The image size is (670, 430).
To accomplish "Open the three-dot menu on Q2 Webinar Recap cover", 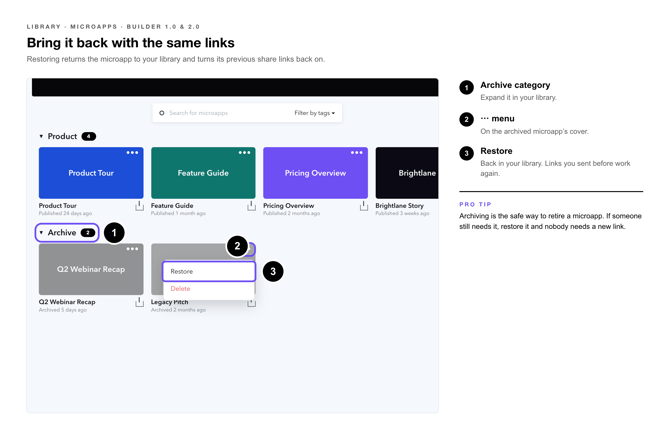I will (x=132, y=249).
